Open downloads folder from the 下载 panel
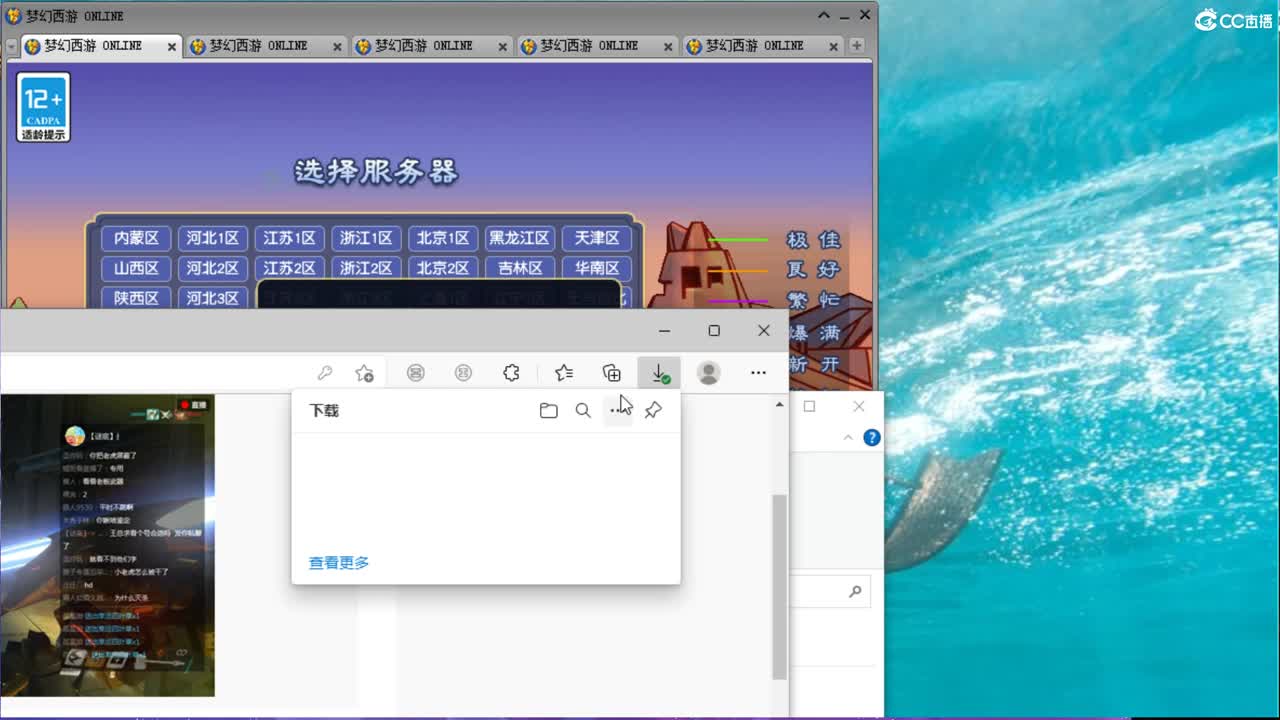This screenshot has height=720, width=1280. tap(548, 411)
